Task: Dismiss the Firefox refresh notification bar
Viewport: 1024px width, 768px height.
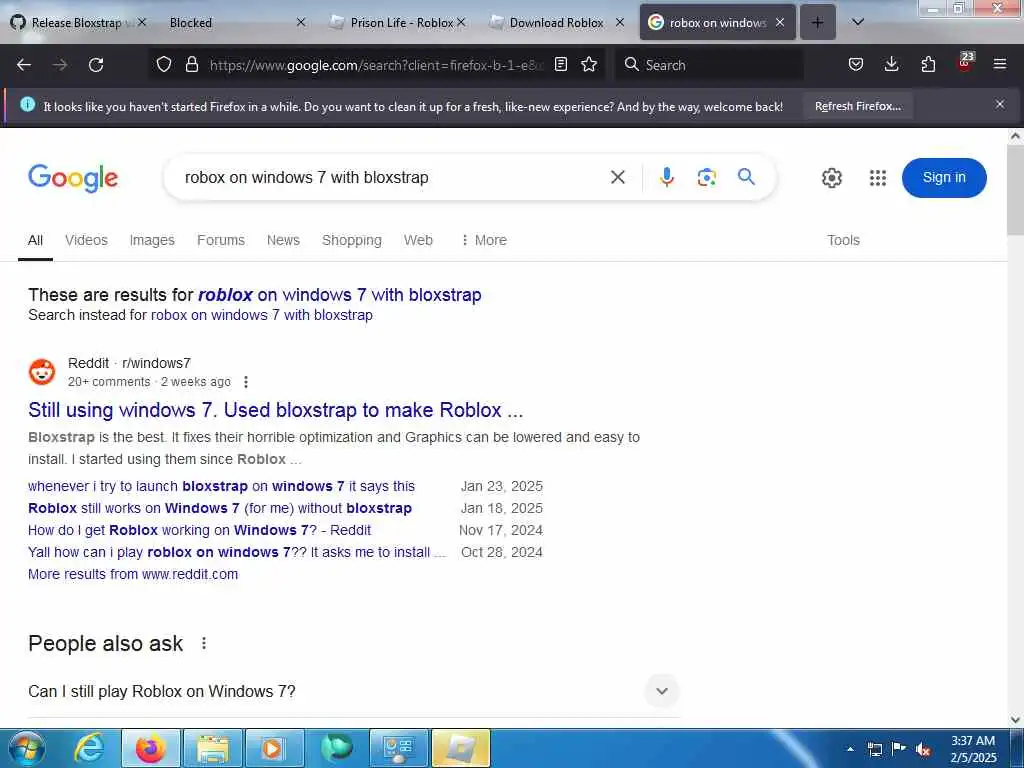Action: [x=1000, y=104]
